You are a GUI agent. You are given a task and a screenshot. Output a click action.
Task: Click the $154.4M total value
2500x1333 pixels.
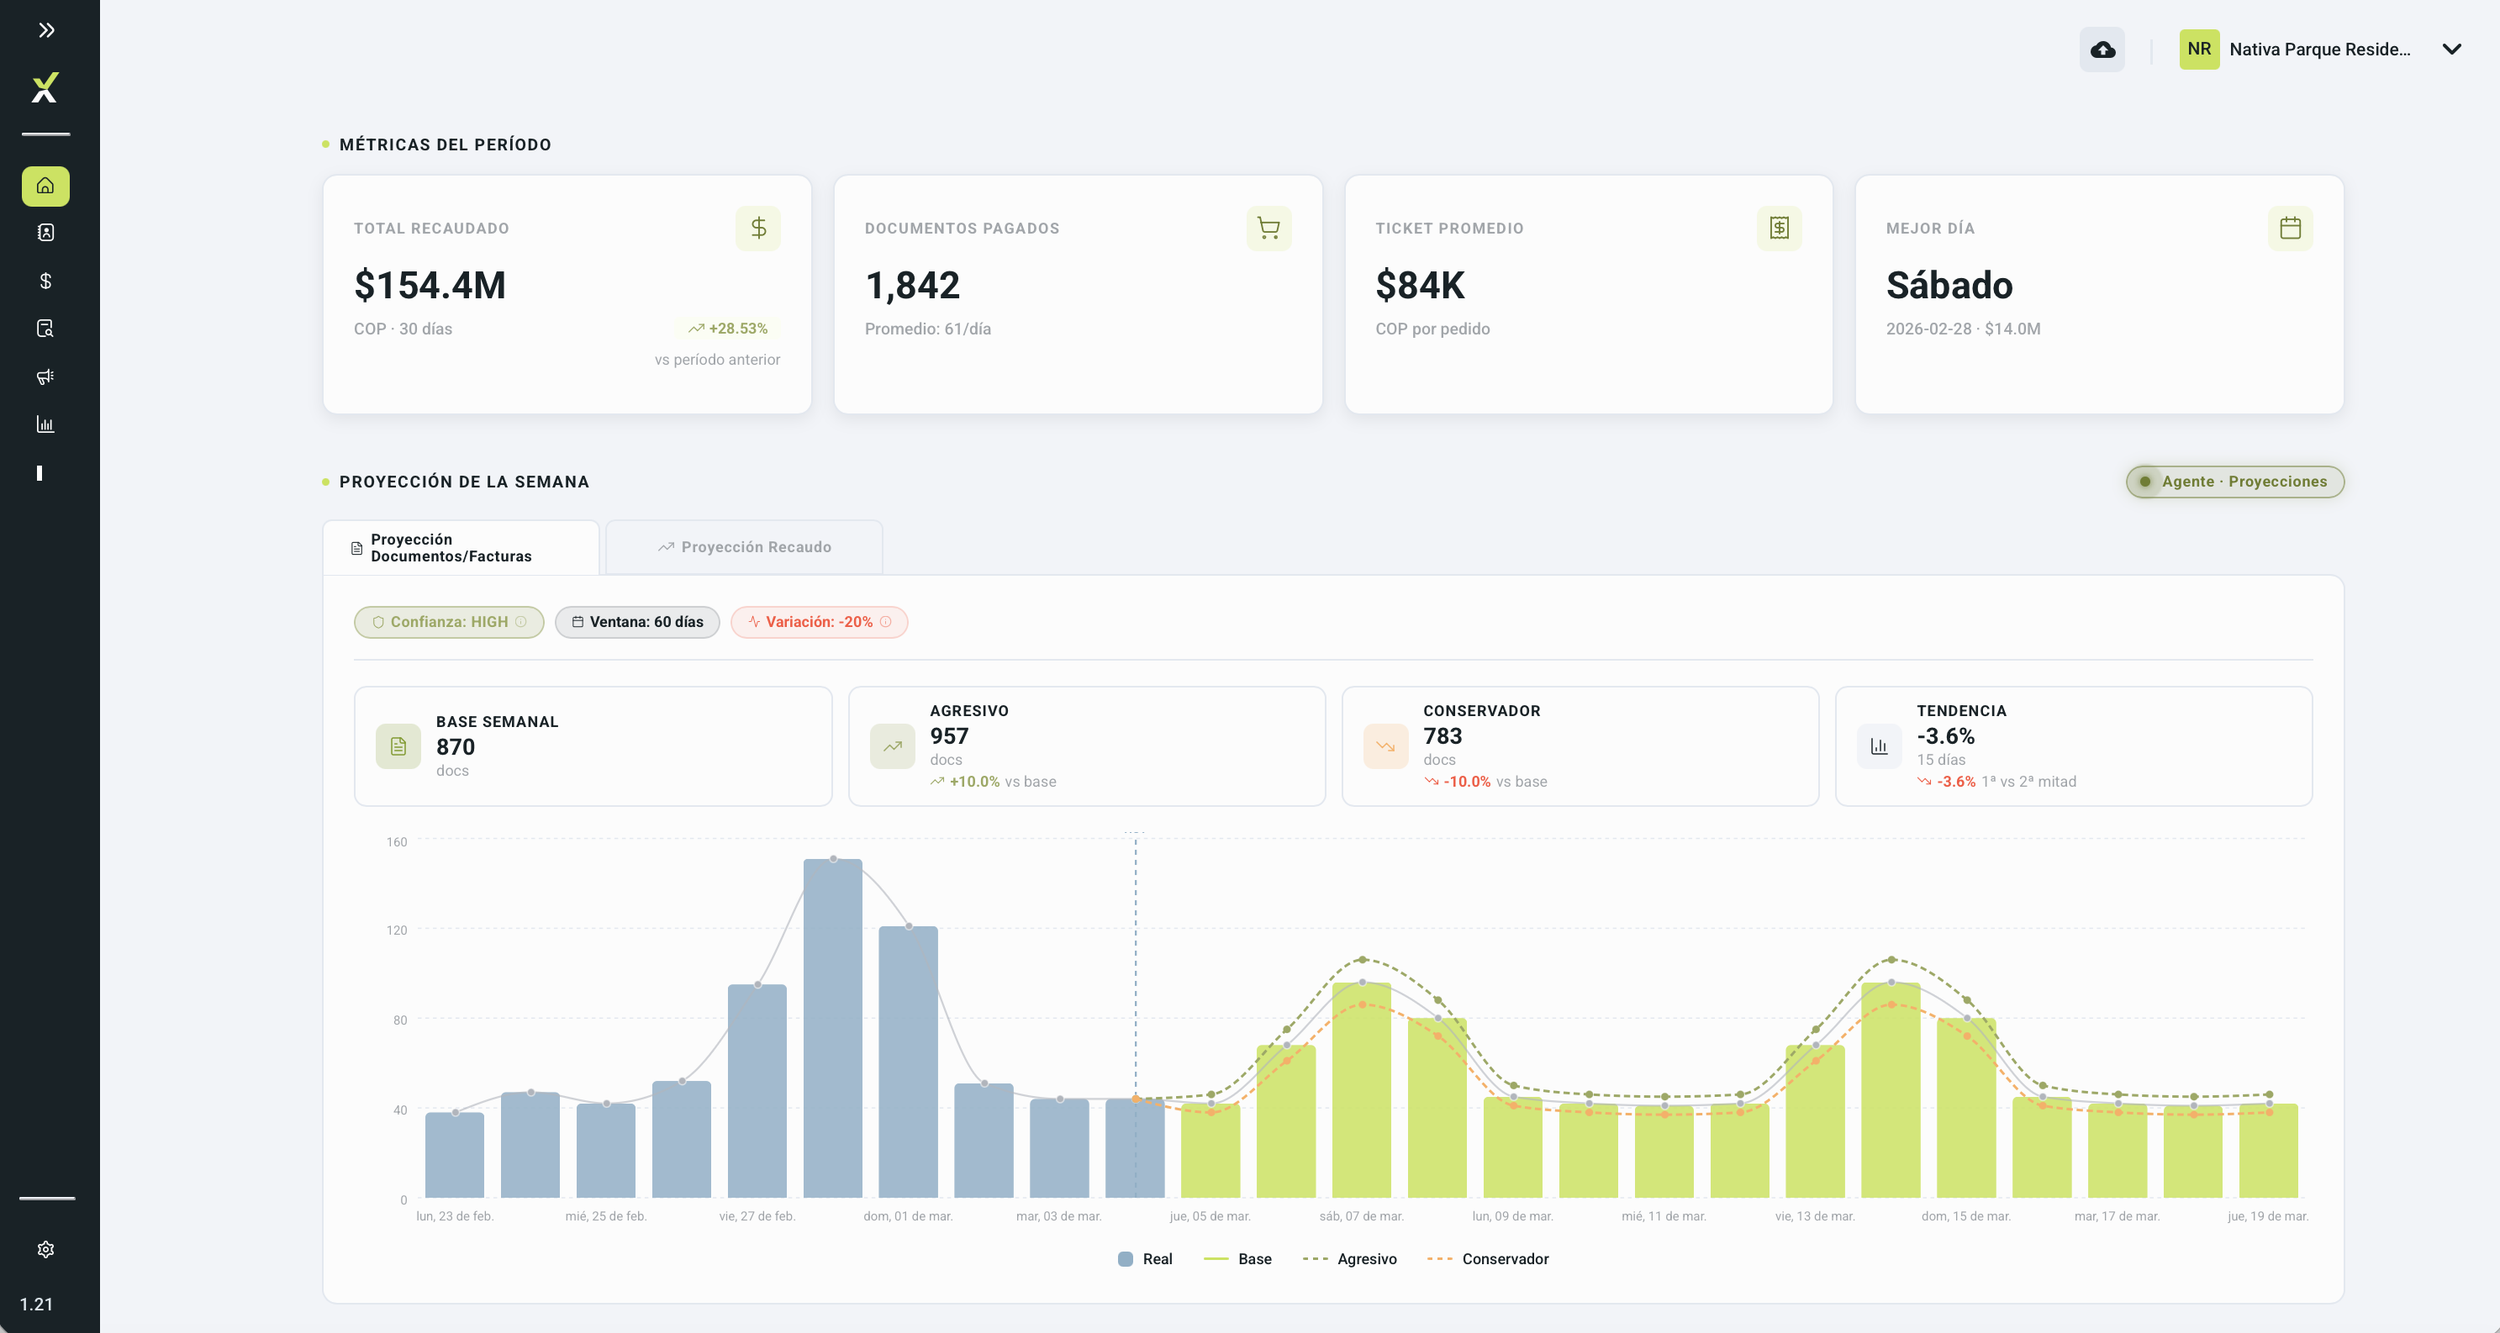click(x=430, y=286)
